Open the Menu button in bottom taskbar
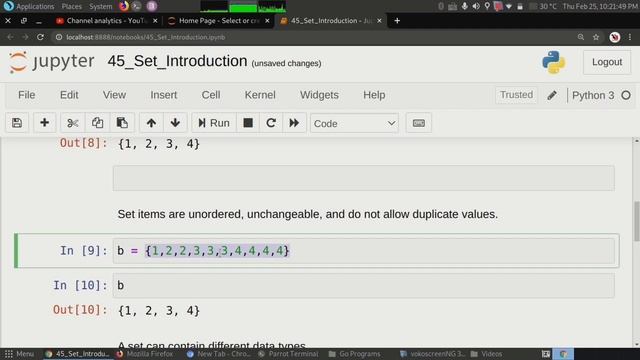The image size is (640, 360). click(x=20, y=354)
